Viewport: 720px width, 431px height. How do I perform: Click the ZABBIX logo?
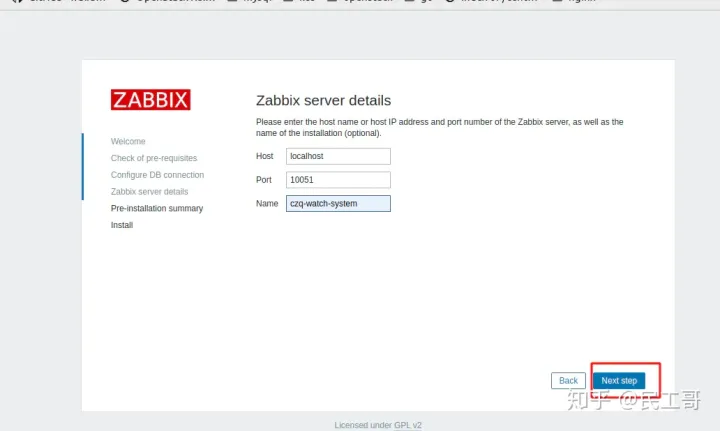point(151,100)
